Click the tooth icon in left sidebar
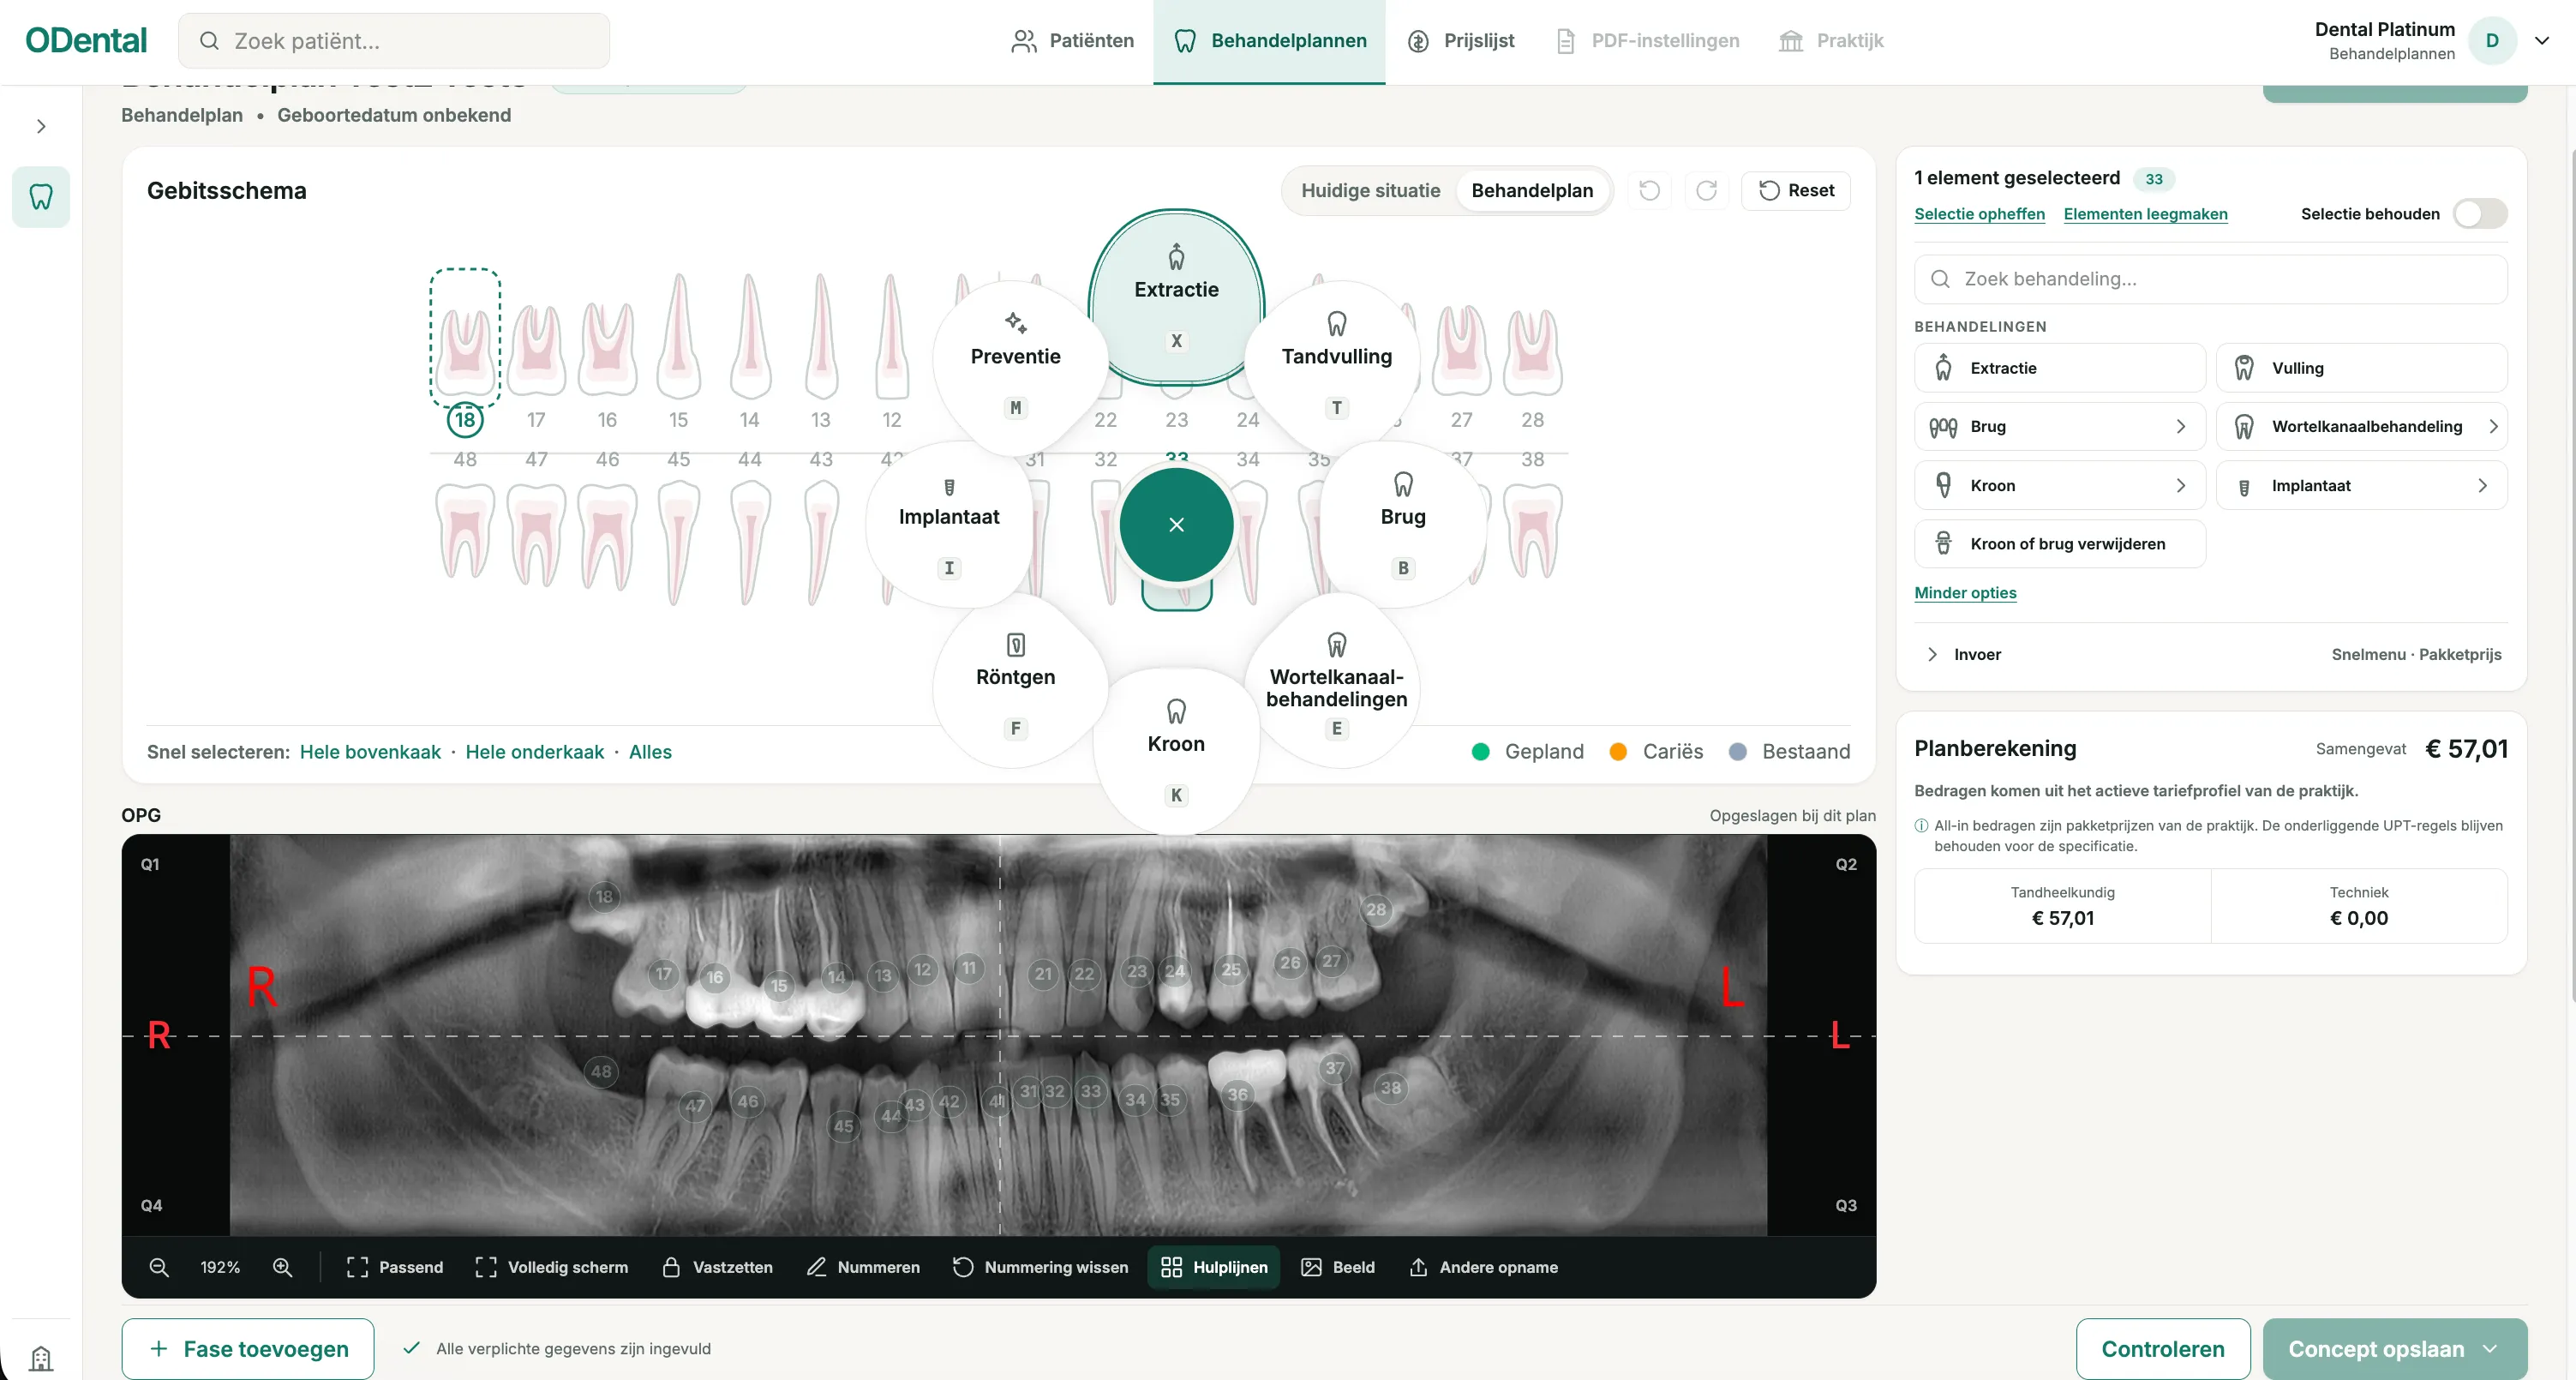The height and width of the screenshot is (1380, 2576). pos(41,196)
